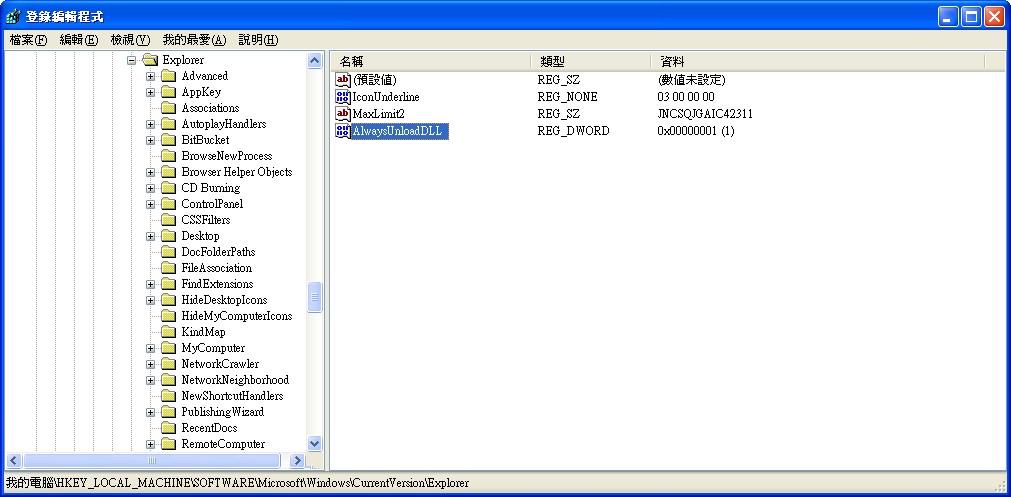
Task: Click the RecentDocs folder icon
Action: (x=168, y=428)
